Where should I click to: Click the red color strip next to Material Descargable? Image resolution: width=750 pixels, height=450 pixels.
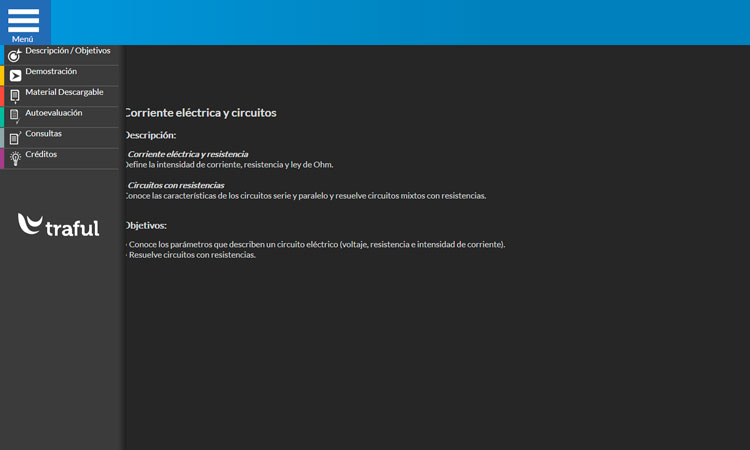coord(2,96)
